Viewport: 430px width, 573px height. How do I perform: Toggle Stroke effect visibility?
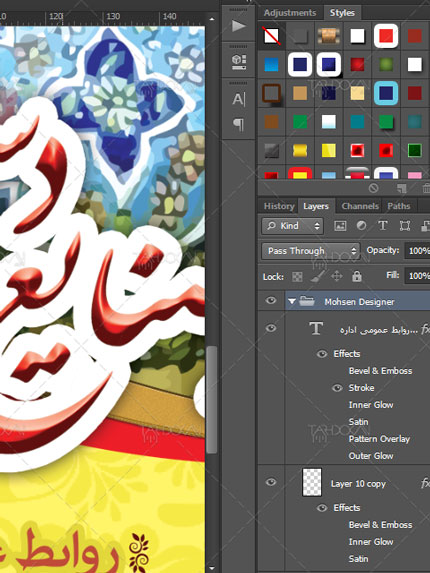click(337, 388)
